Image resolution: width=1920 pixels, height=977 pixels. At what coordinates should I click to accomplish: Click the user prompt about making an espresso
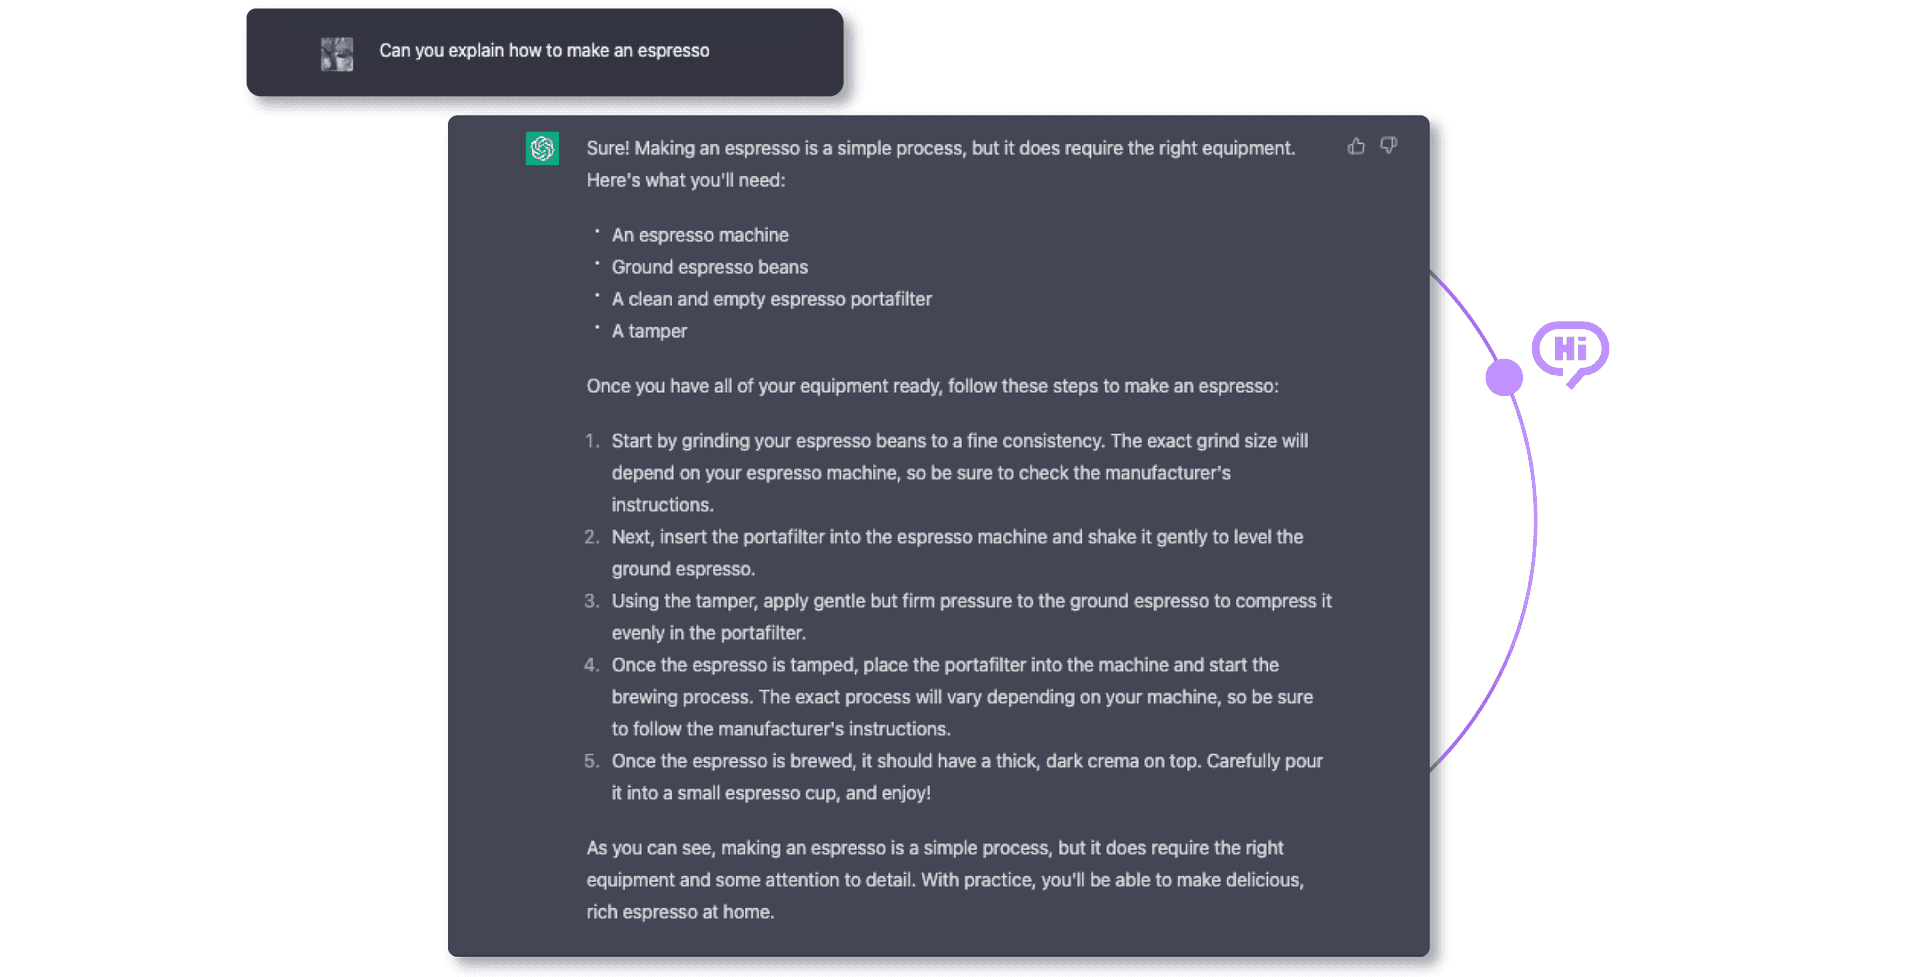point(544,51)
